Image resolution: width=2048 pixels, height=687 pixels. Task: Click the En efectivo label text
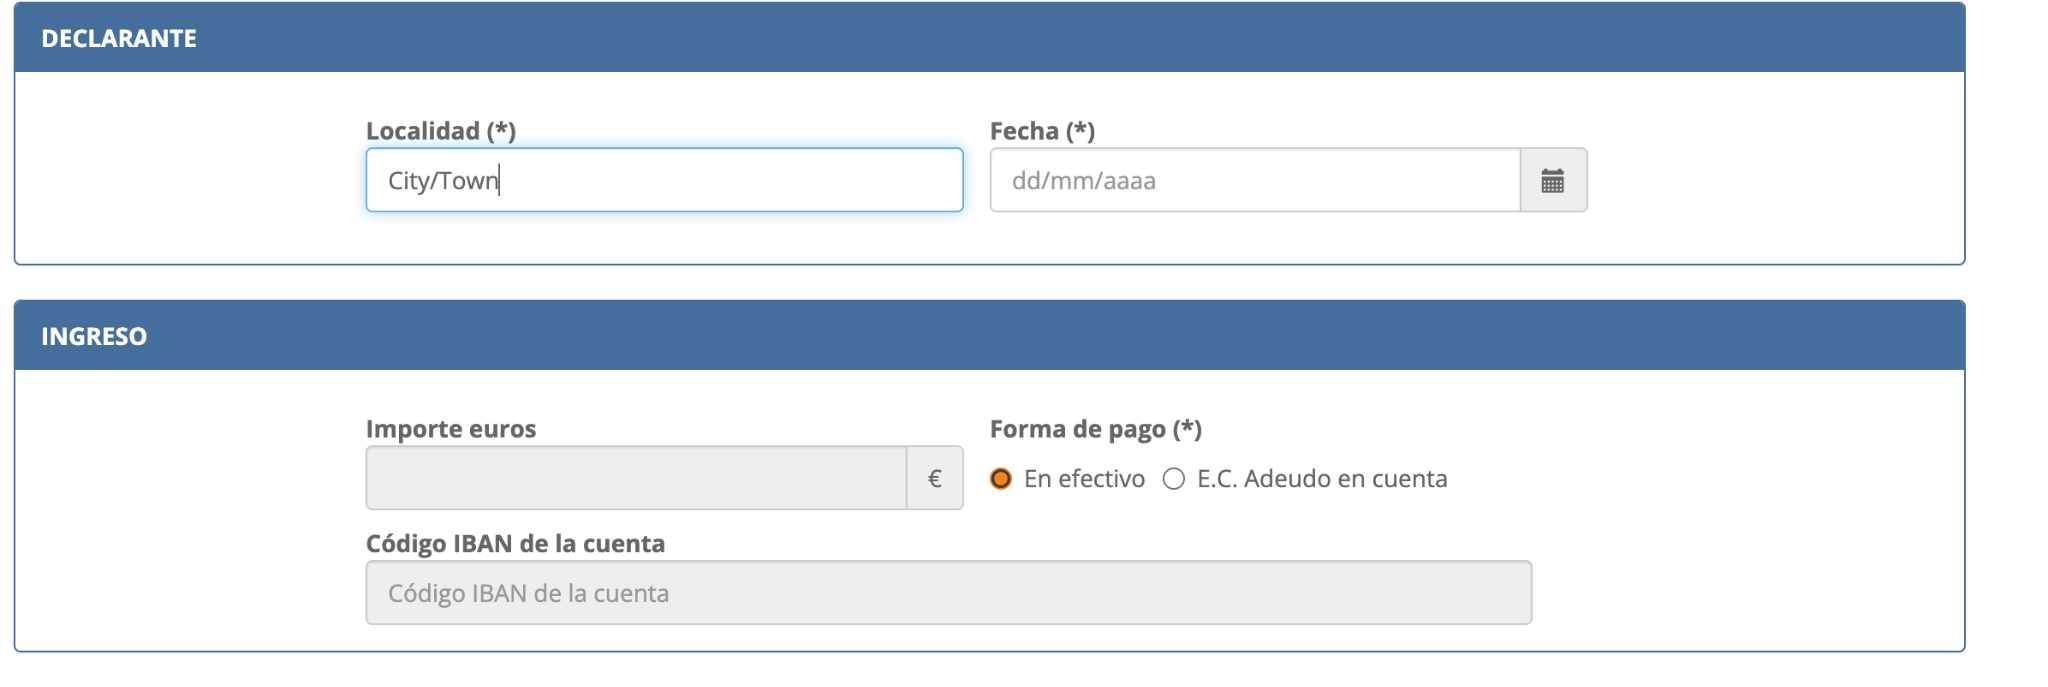(x=1084, y=479)
